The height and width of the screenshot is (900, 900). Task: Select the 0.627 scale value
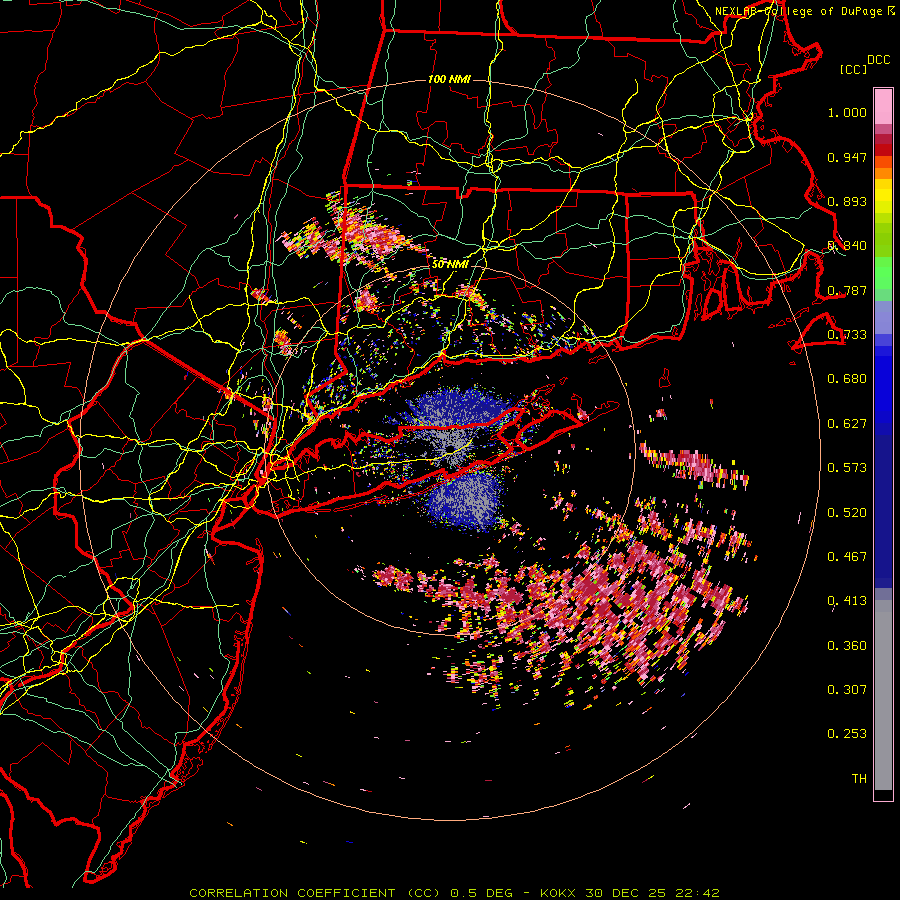pos(847,424)
